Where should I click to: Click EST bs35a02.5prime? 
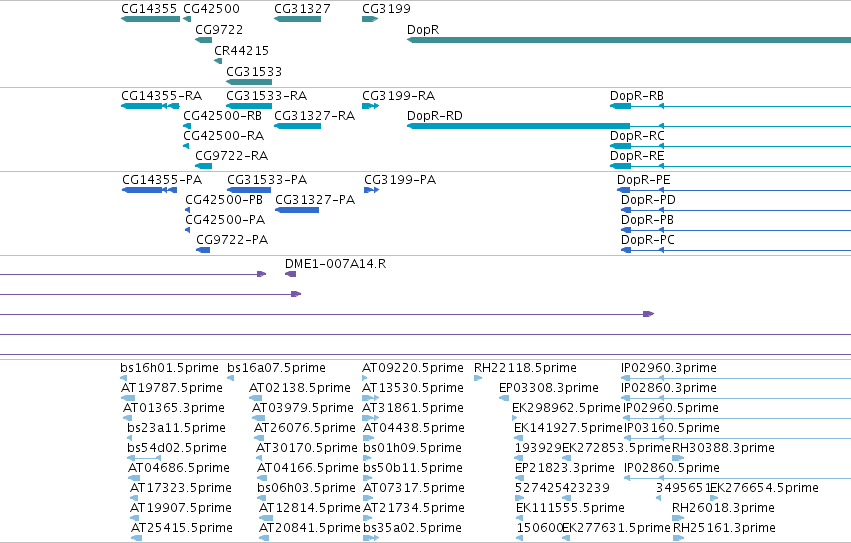pyautogui.click(x=371, y=538)
